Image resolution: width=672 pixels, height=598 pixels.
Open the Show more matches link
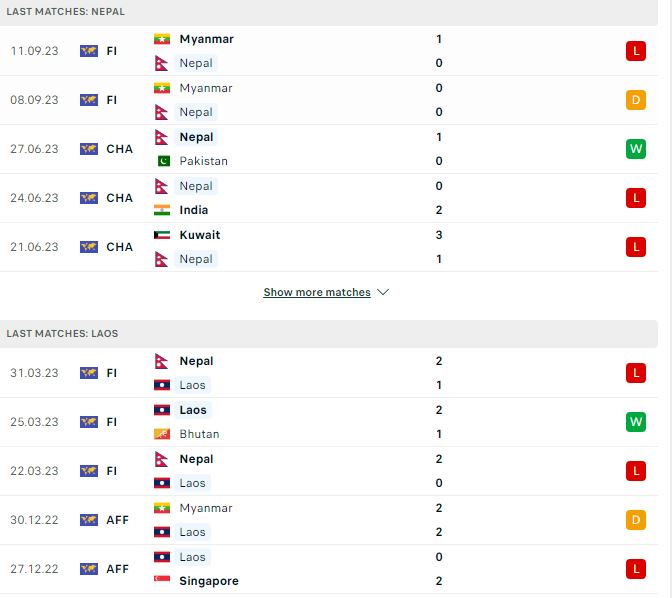[317, 292]
